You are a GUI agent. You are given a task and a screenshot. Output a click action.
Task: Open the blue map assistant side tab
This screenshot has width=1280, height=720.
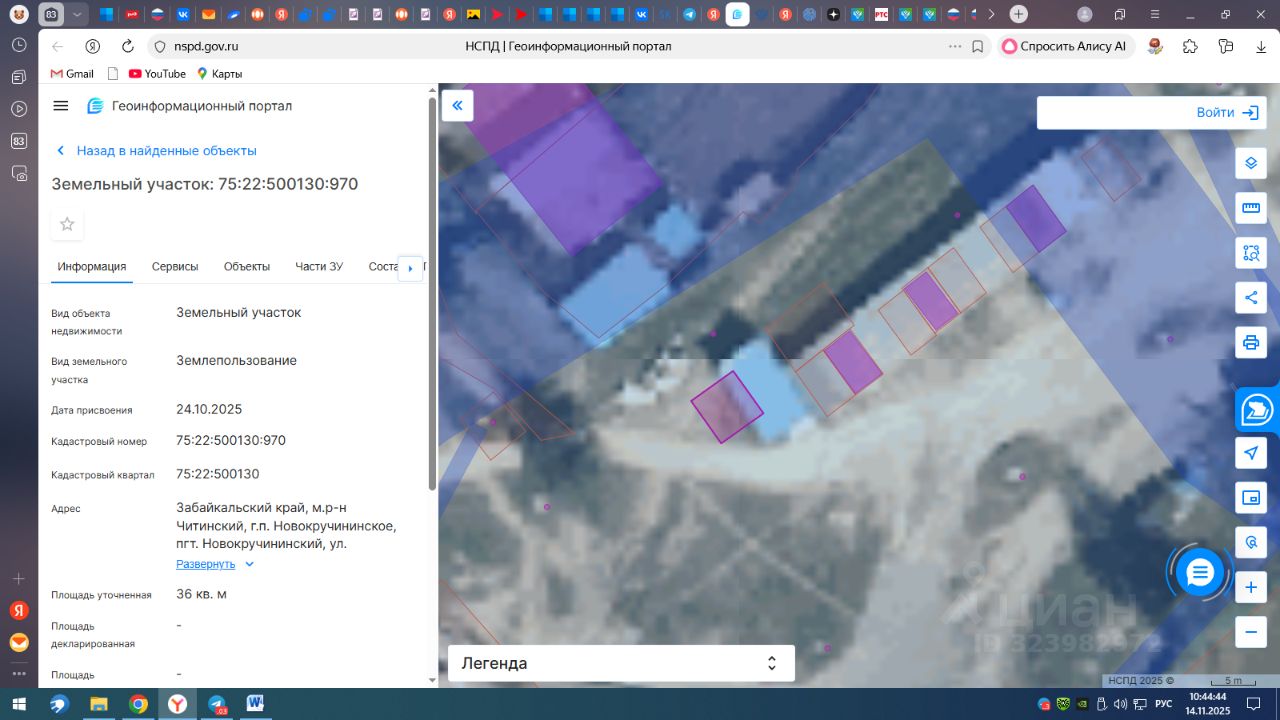[1257, 410]
